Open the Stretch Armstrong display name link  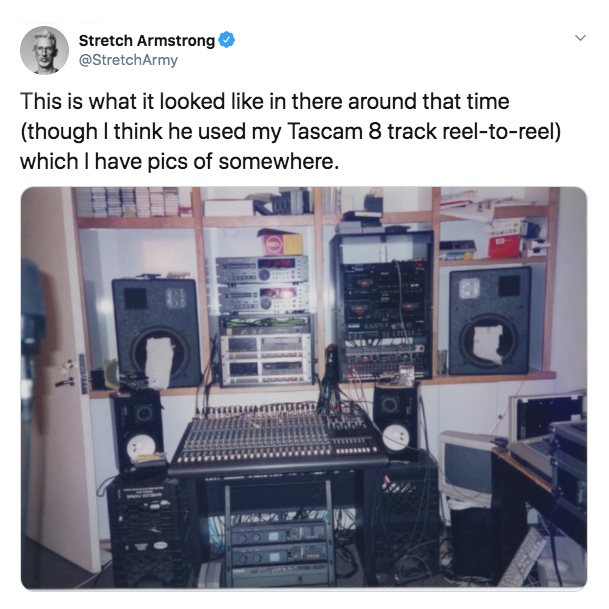coord(146,40)
